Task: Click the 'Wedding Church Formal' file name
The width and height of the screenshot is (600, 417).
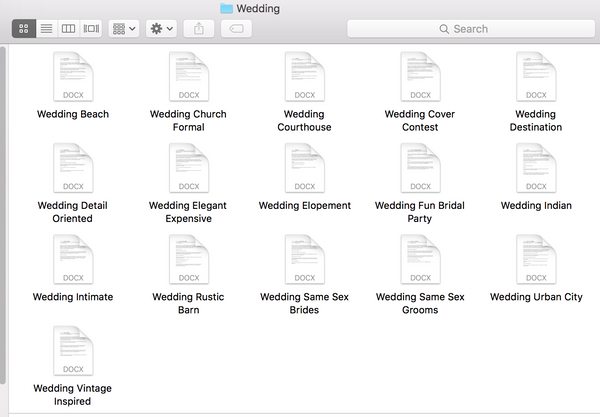Action: click(188, 121)
